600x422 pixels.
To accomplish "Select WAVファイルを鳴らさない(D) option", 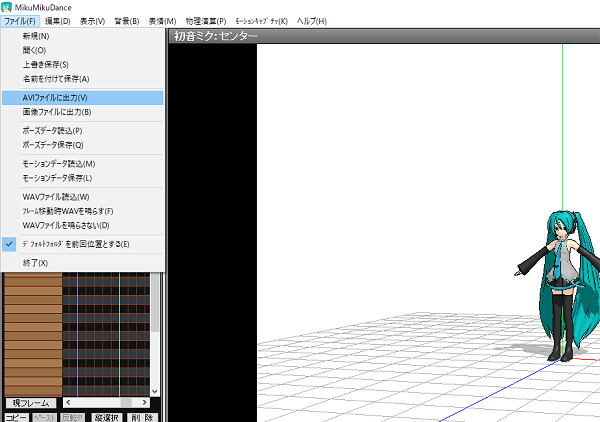I will pos(83,225).
